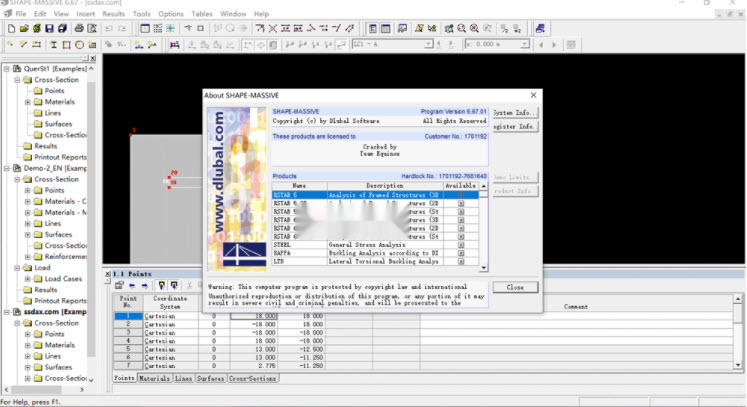The width and height of the screenshot is (747, 407).
Task: Expand the Load Cases tree node
Action: [x=28, y=279]
